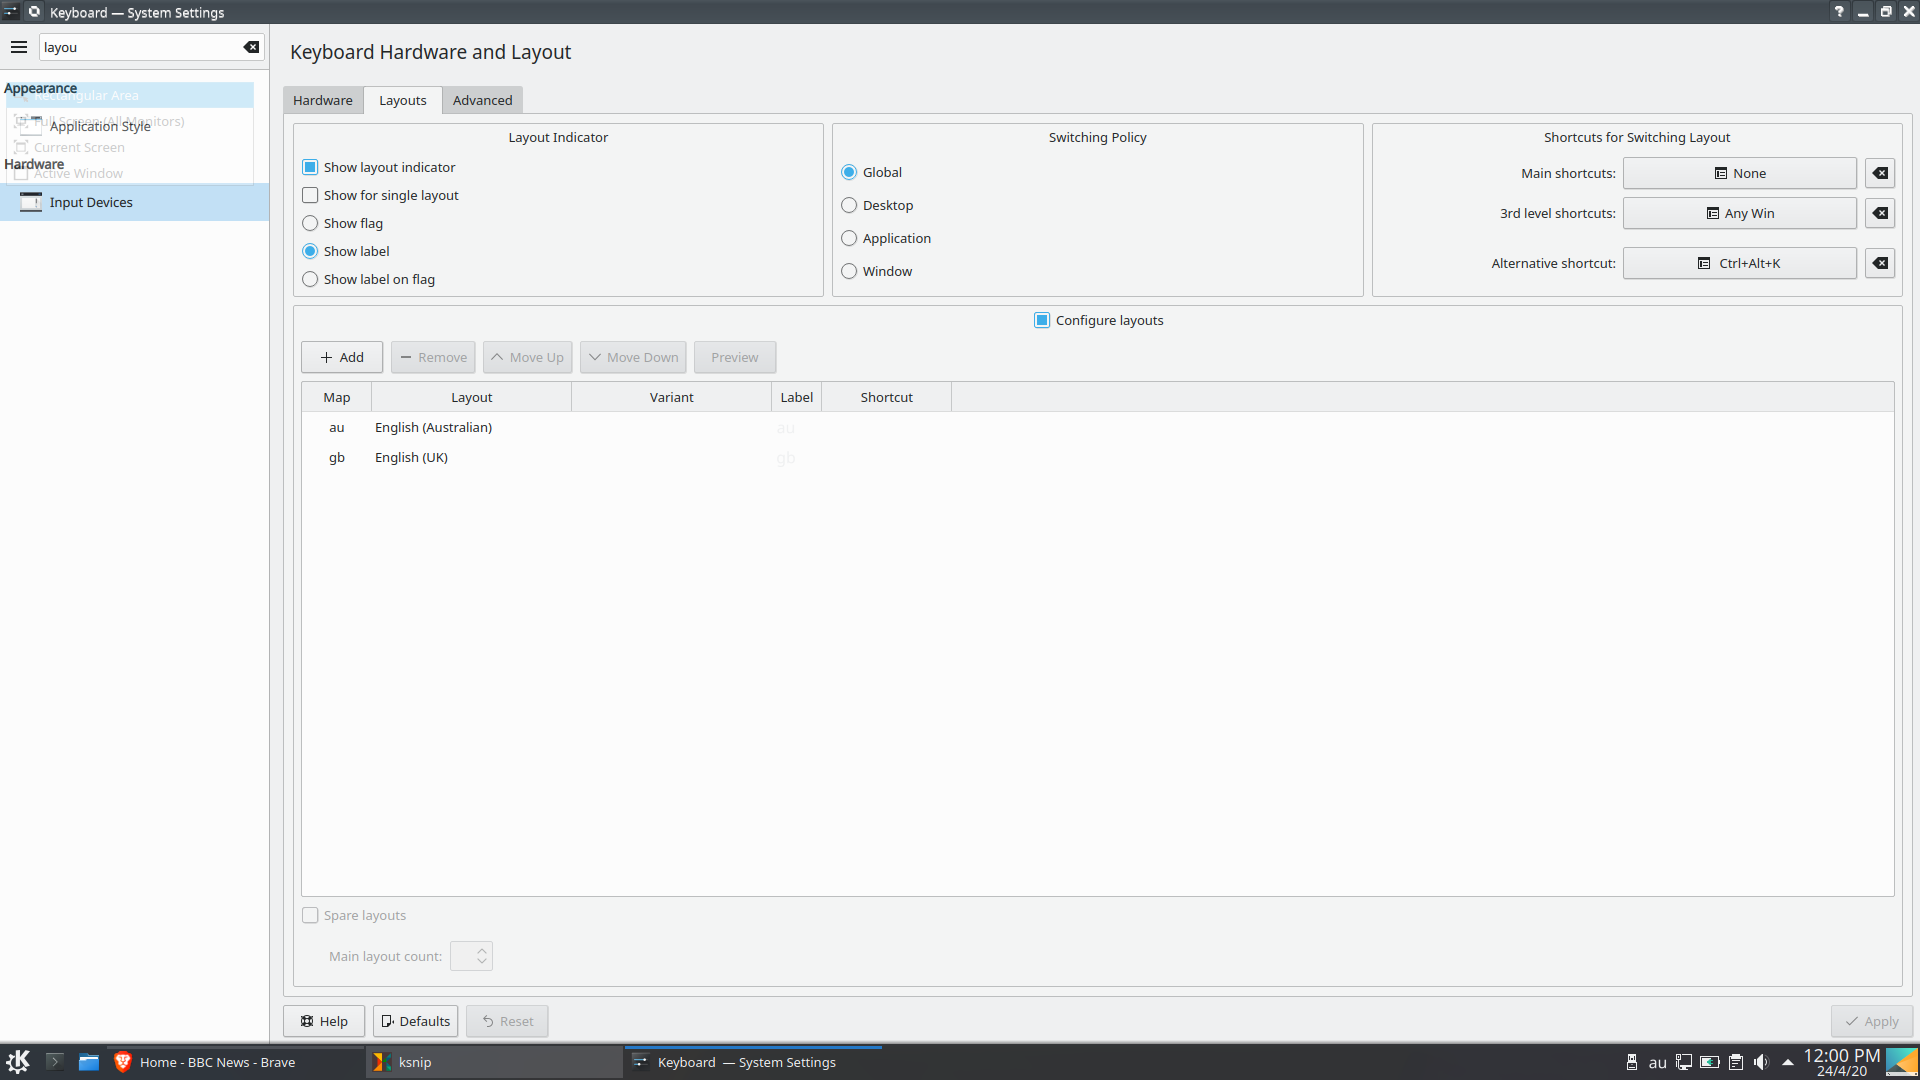Restore Defaults settings
The image size is (1920, 1080).
coord(415,1021)
